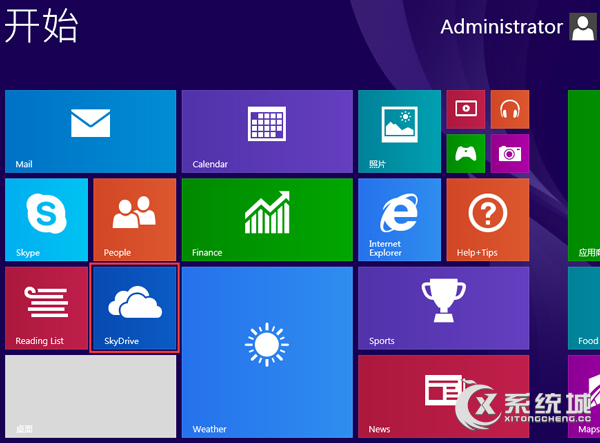Open the Food tile
Image resolution: width=600 pixels, height=443 pixels.
584,308
